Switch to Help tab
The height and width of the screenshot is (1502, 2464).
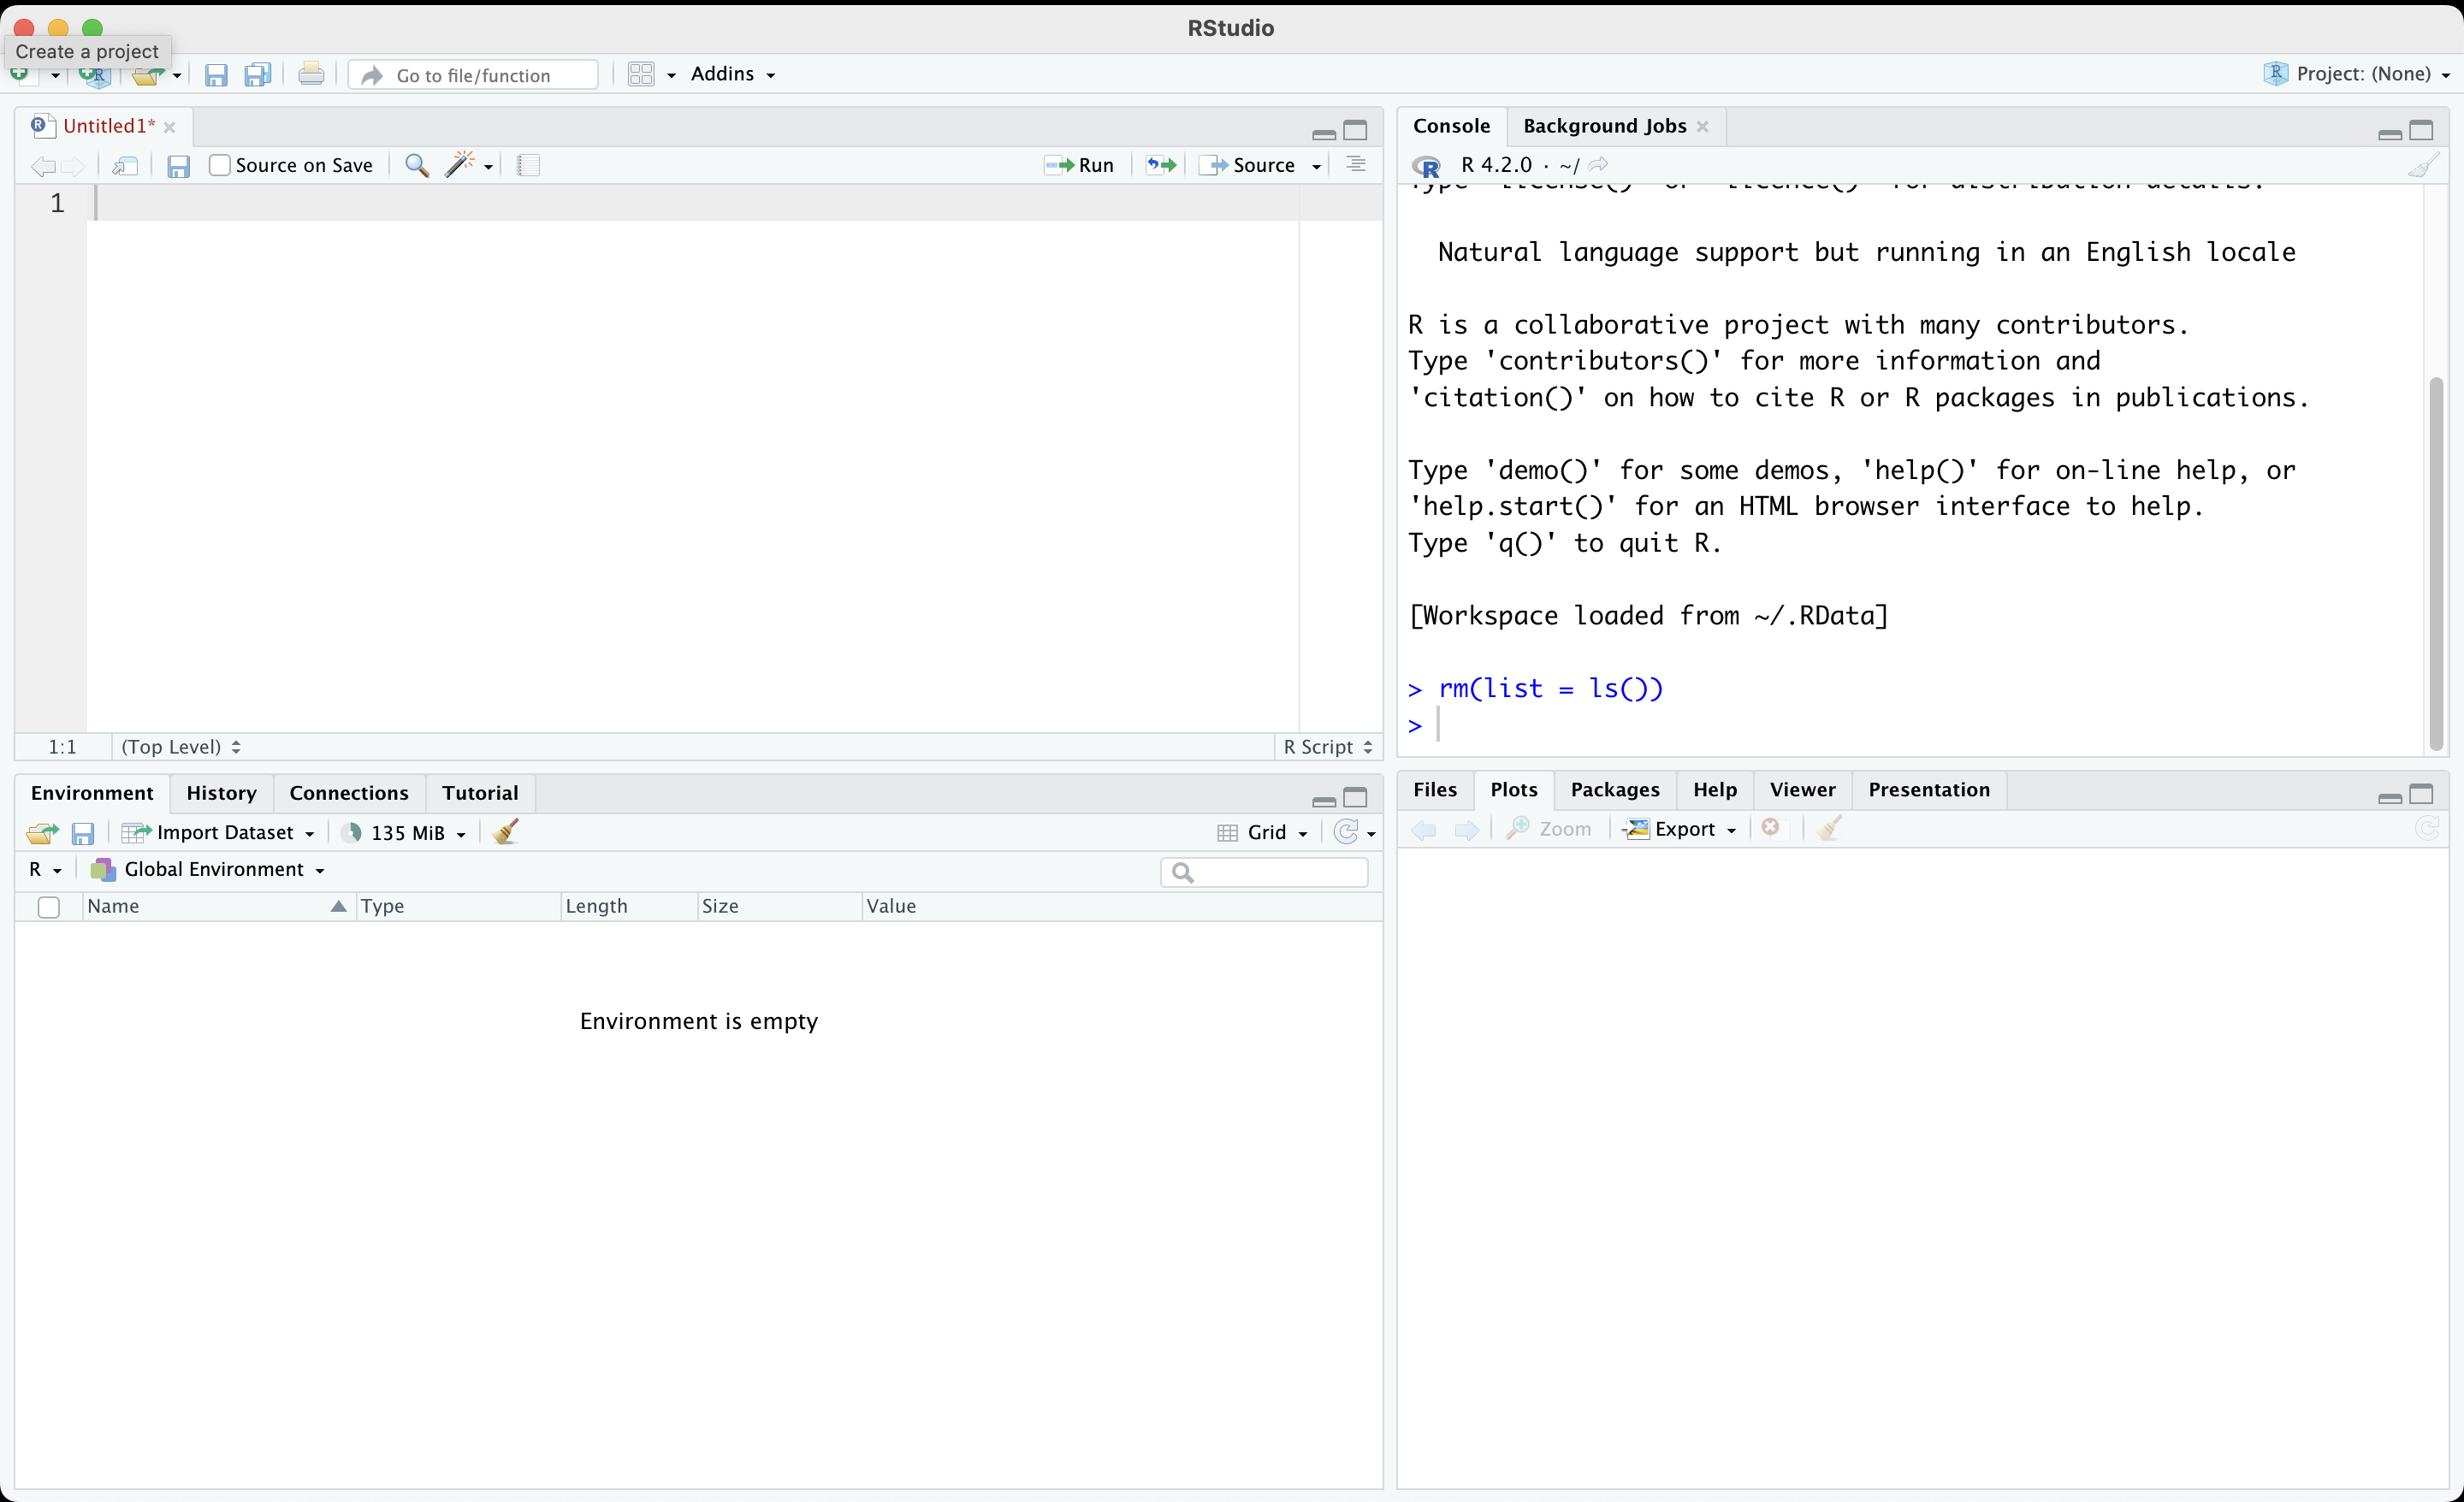pyautogui.click(x=1714, y=790)
